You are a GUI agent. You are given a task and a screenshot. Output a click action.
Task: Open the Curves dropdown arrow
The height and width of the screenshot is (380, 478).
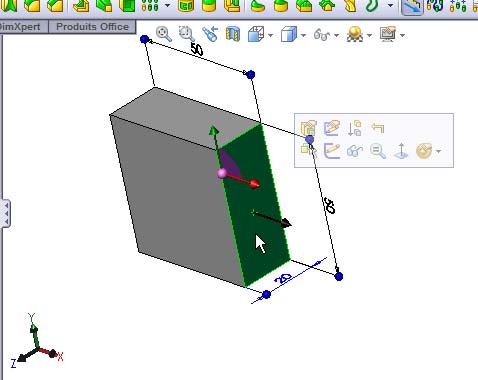390,5
